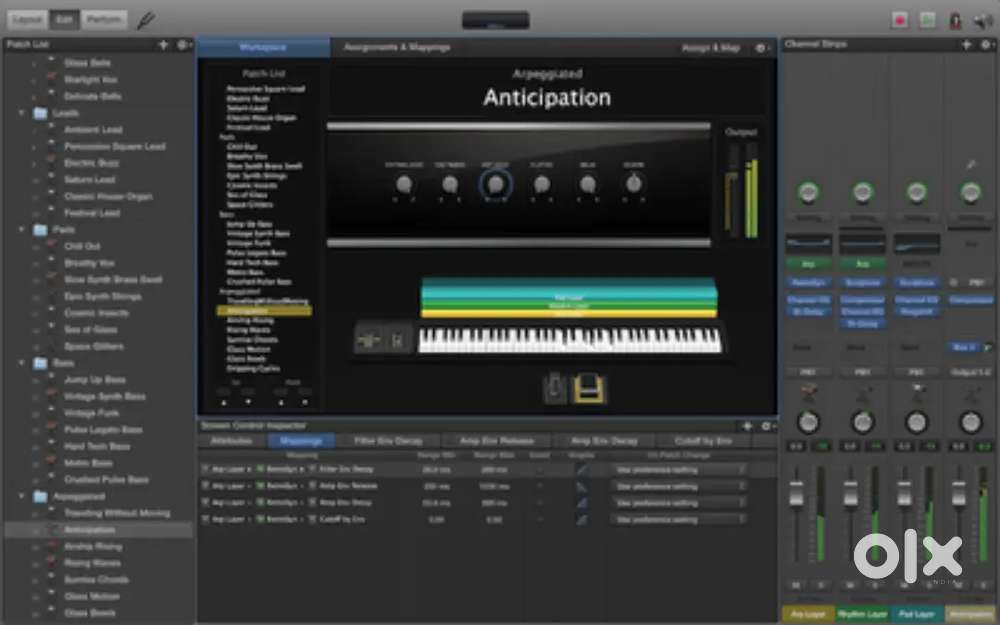Toggle the invert checkbox for the Amp Env Release mapping

point(540,486)
